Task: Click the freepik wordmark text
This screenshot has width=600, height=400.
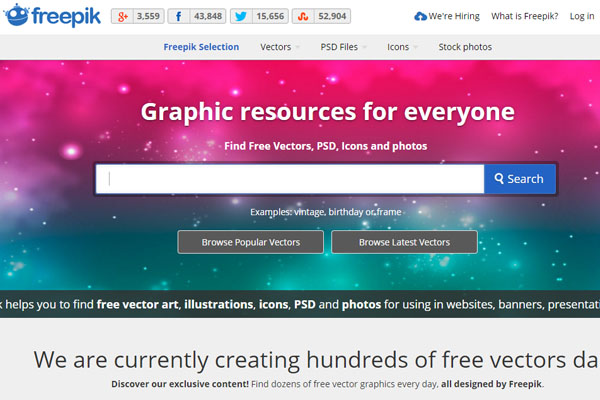Action: (67, 16)
